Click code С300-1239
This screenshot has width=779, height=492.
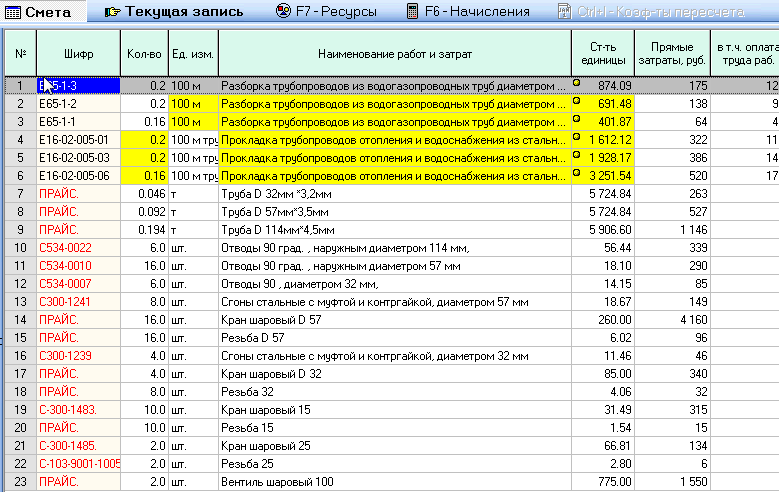tap(65, 356)
